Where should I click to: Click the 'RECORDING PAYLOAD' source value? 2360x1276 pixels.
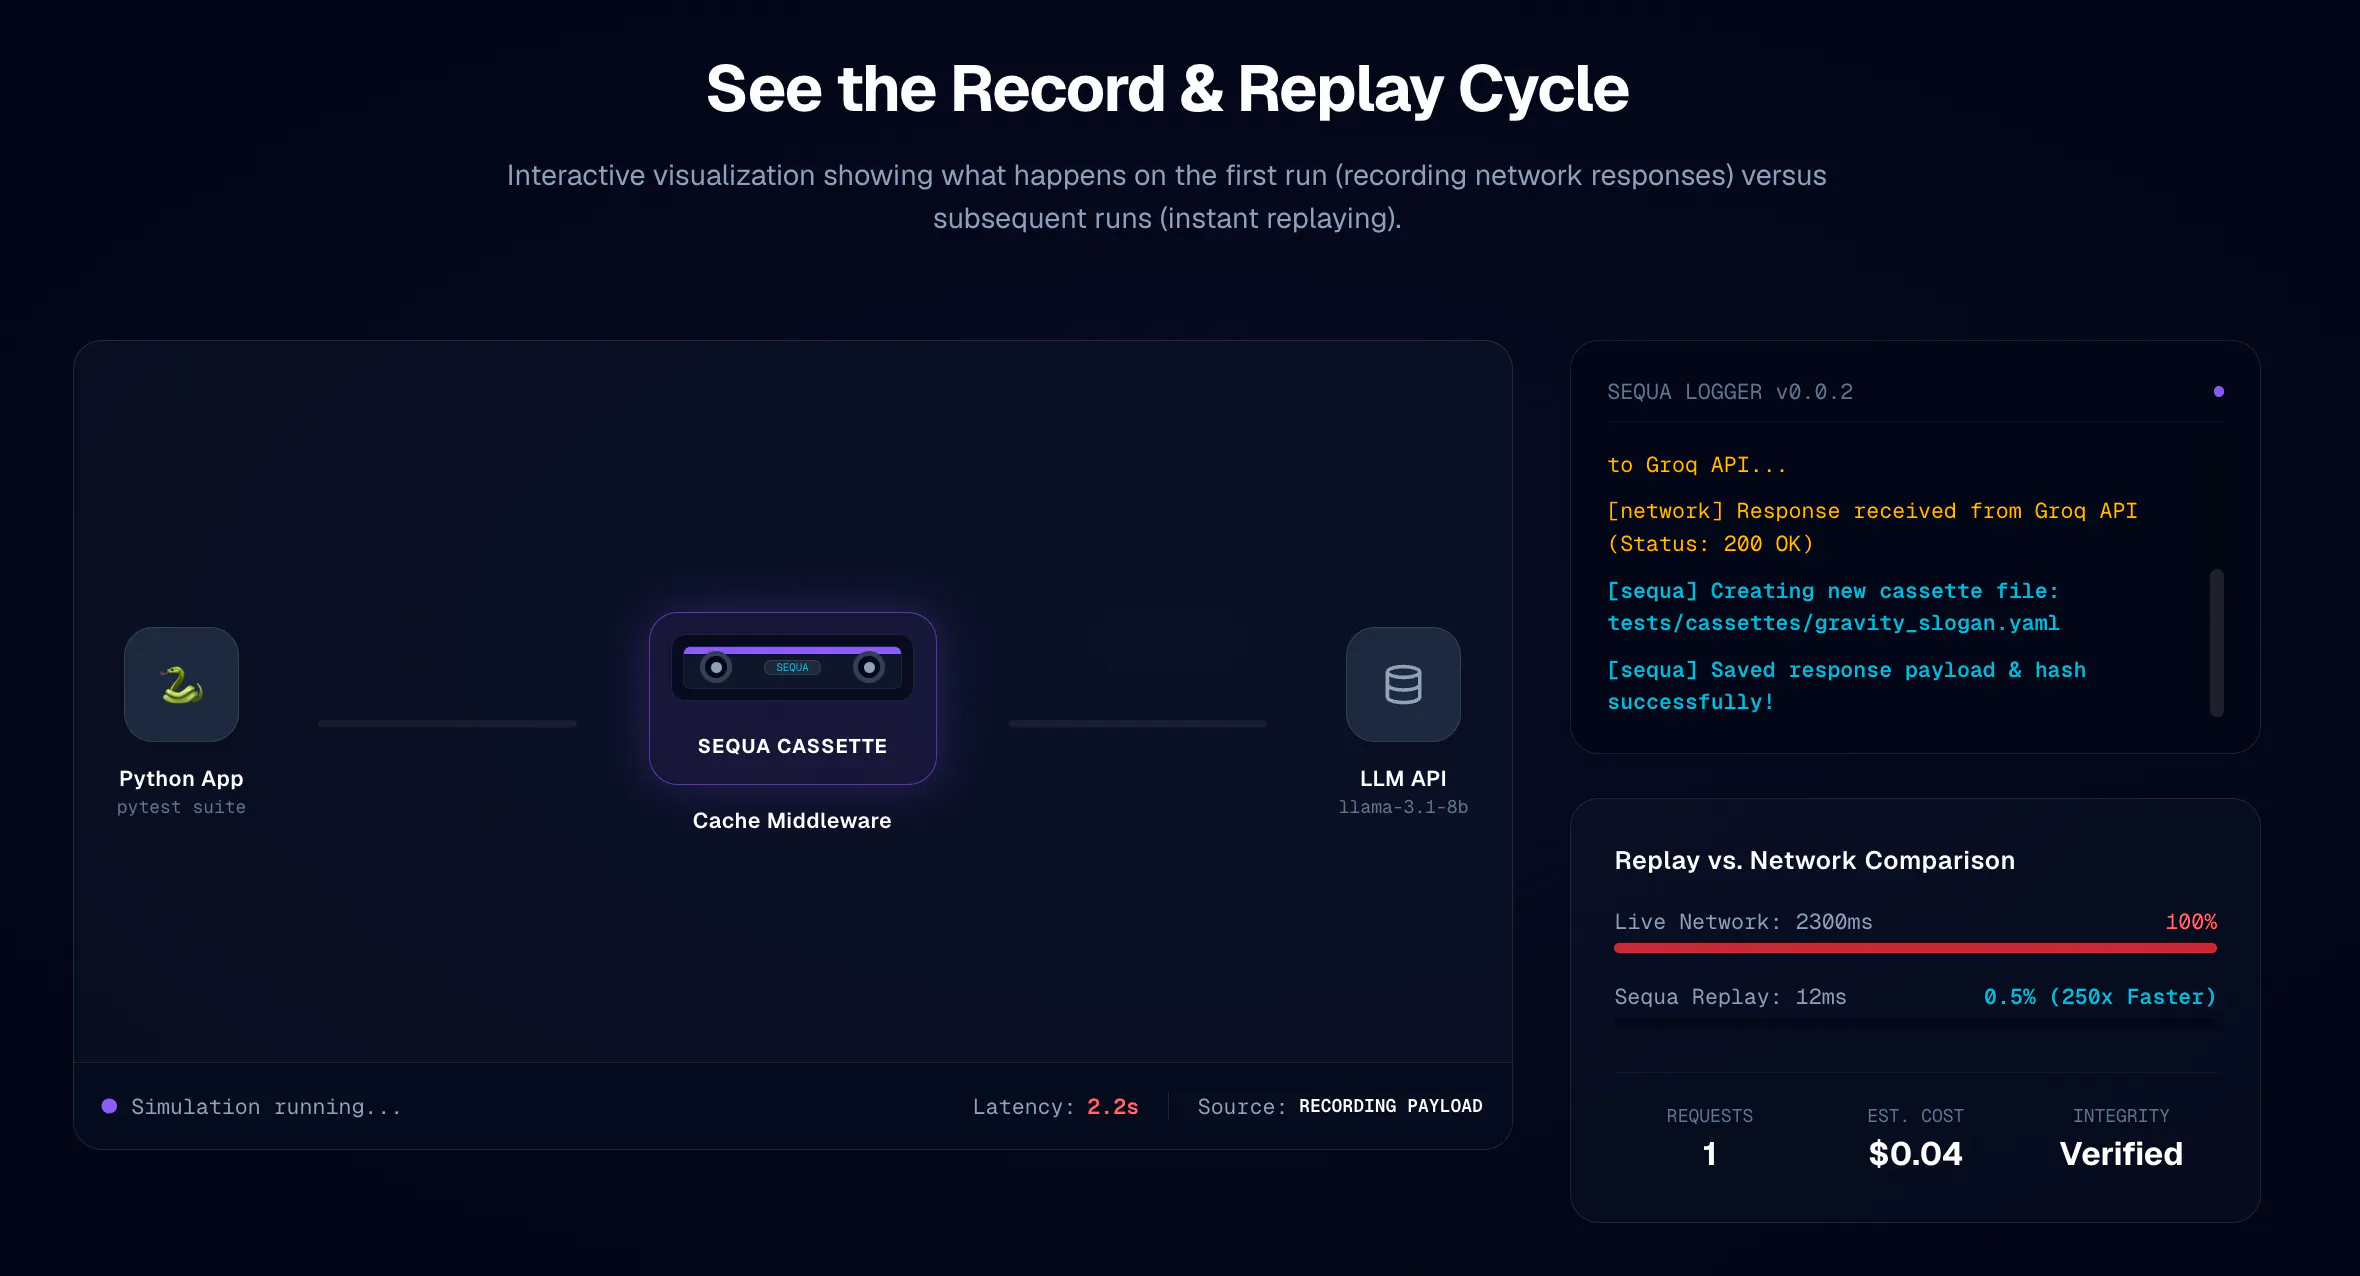[1391, 1106]
